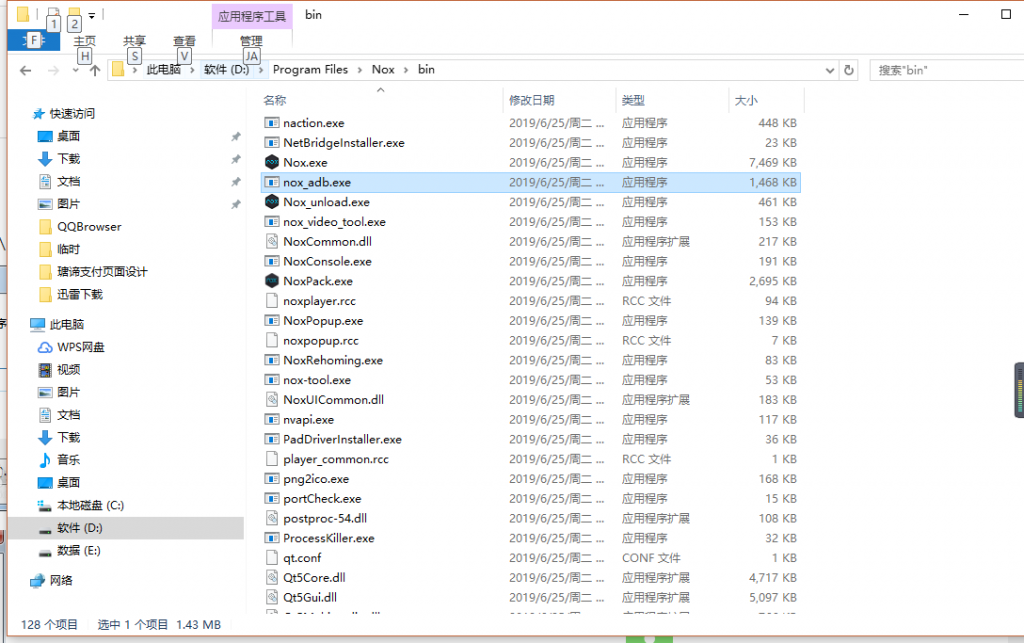Image resolution: width=1024 pixels, height=643 pixels.
Task: Sort by the 修改日期 column header
Action: 532,100
